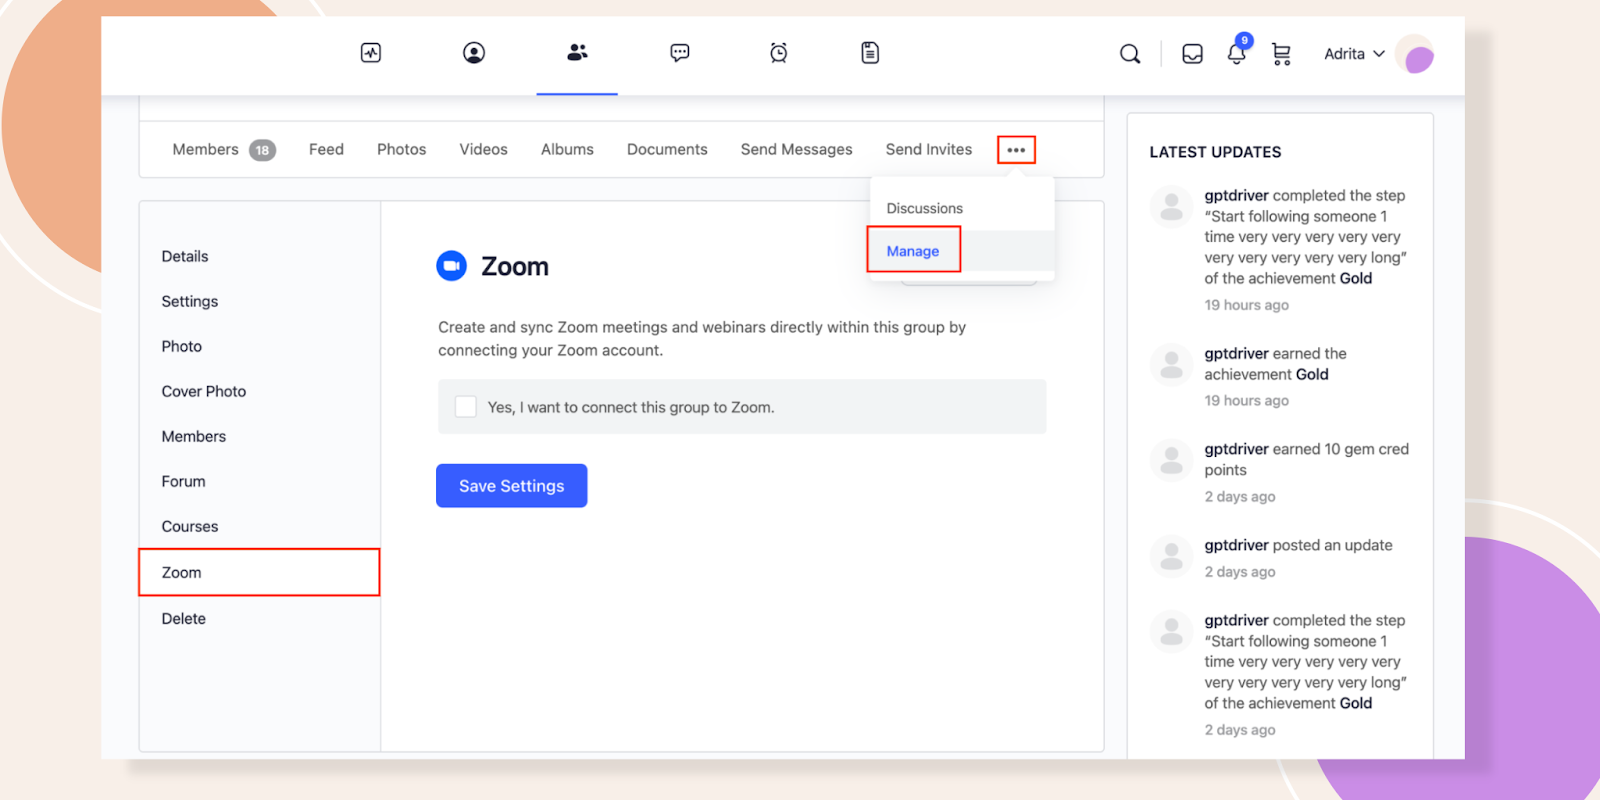Open Photo in the manage sidebar
The image size is (1600, 800).
tap(182, 346)
